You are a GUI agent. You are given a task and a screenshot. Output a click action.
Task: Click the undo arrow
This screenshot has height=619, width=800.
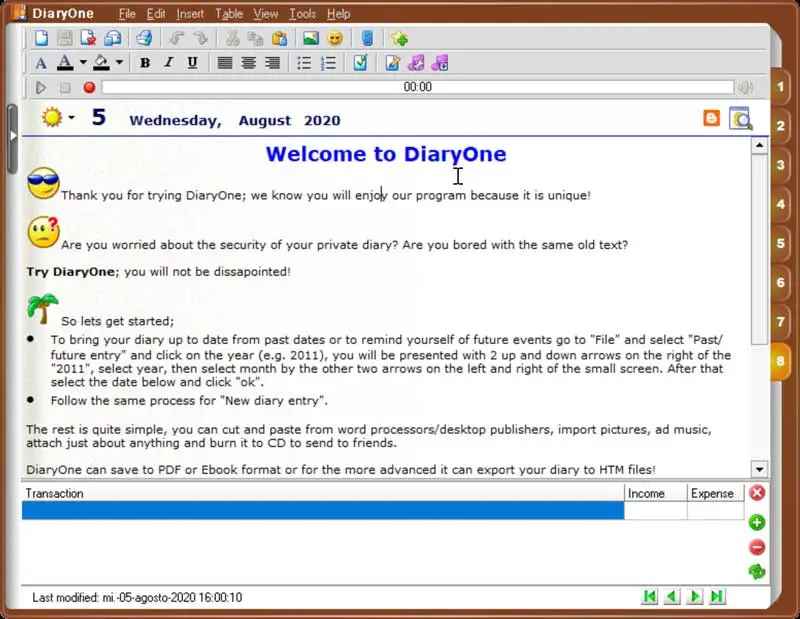pyautogui.click(x=177, y=38)
